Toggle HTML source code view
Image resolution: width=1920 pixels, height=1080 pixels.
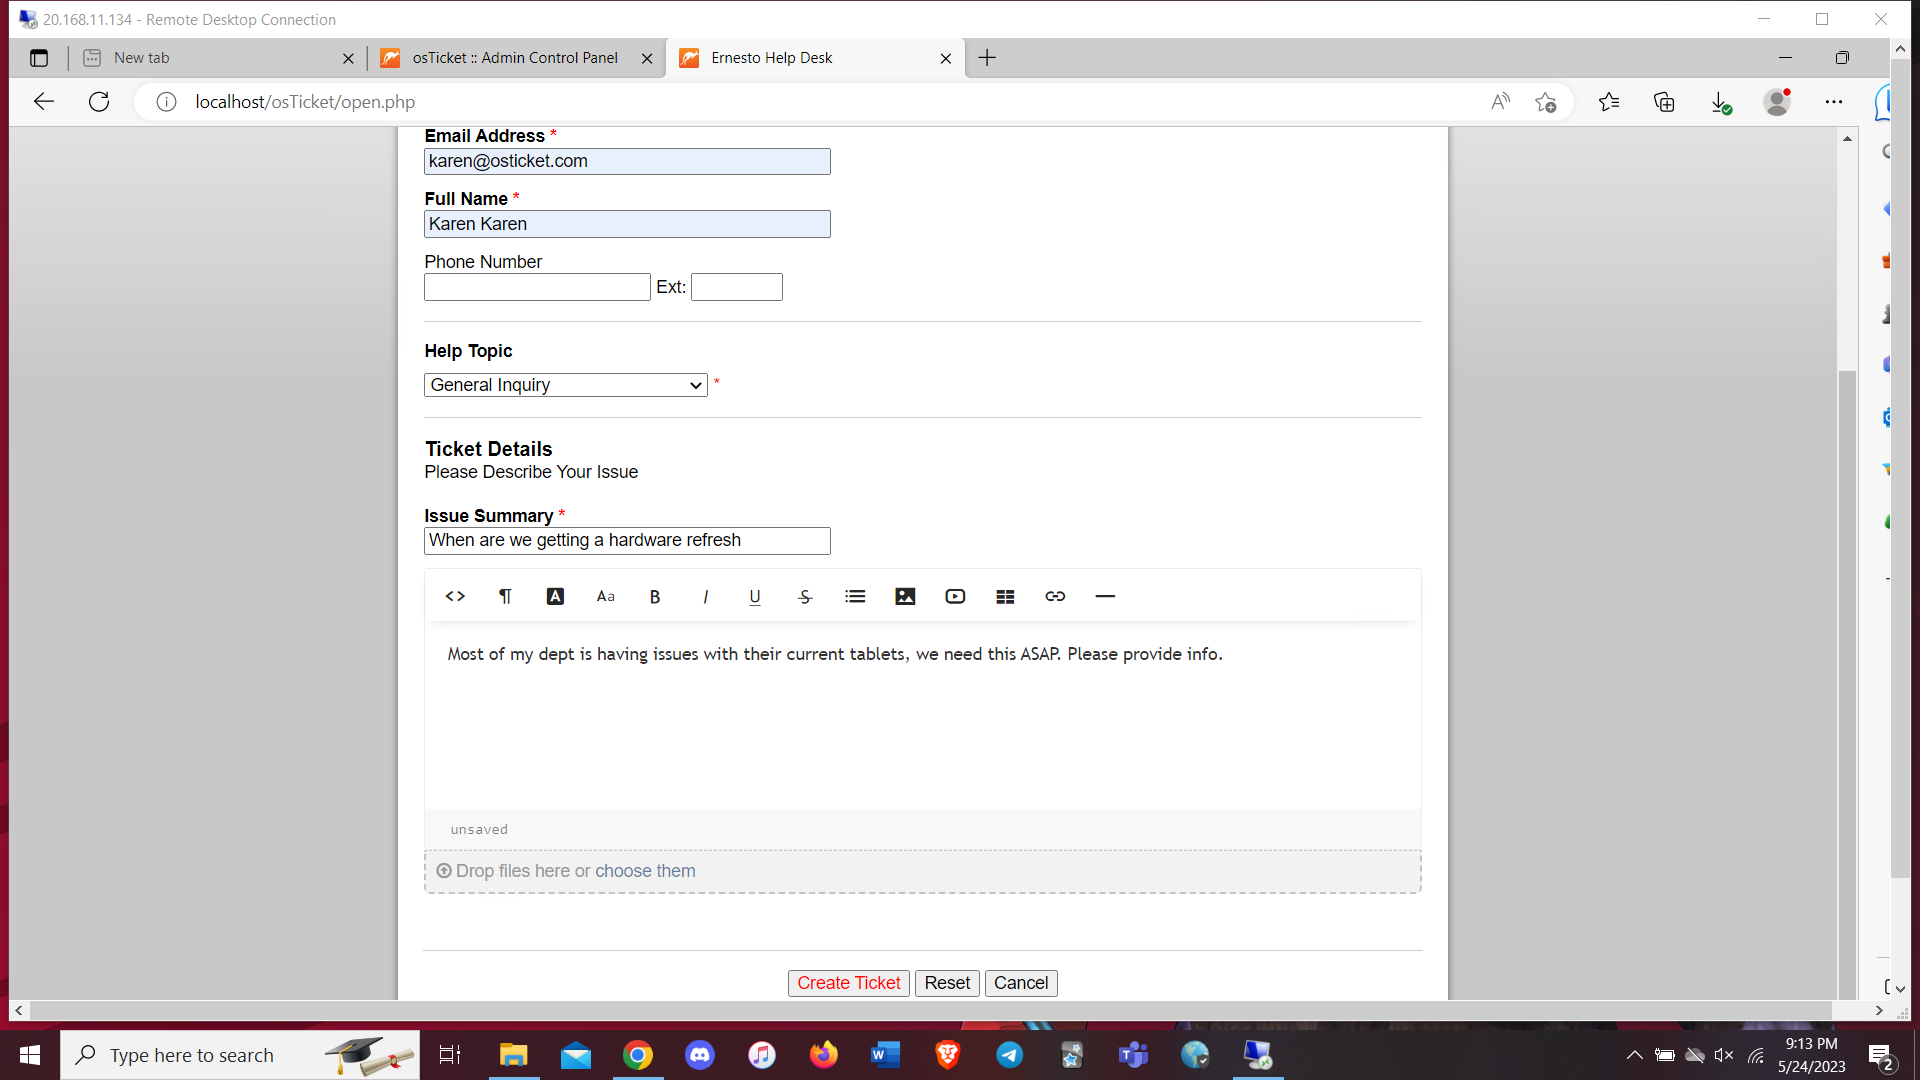pyautogui.click(x=455, y=596)
